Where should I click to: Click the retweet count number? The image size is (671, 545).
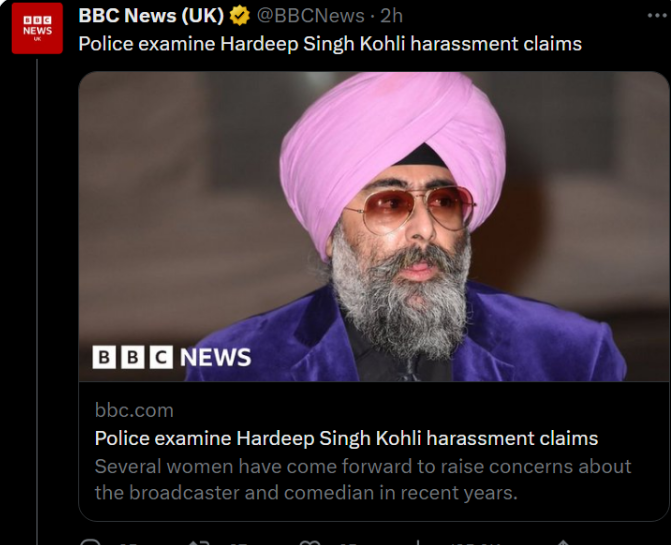pyautogui.click(x=240, y=543)
